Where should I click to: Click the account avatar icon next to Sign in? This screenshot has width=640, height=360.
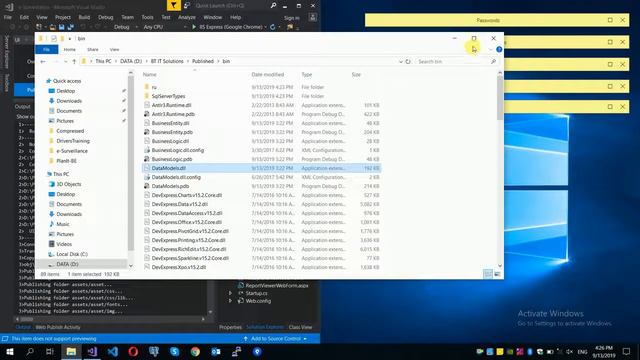coord(313,17)
